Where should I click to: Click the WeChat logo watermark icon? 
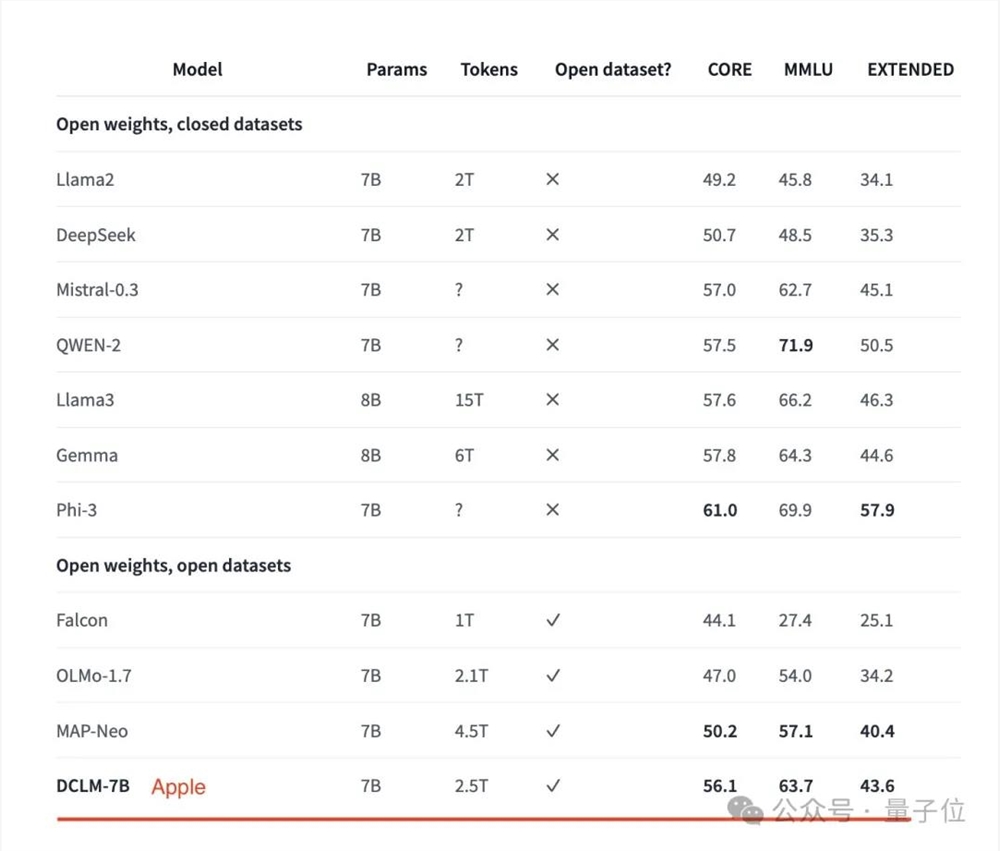click(745, 809)
